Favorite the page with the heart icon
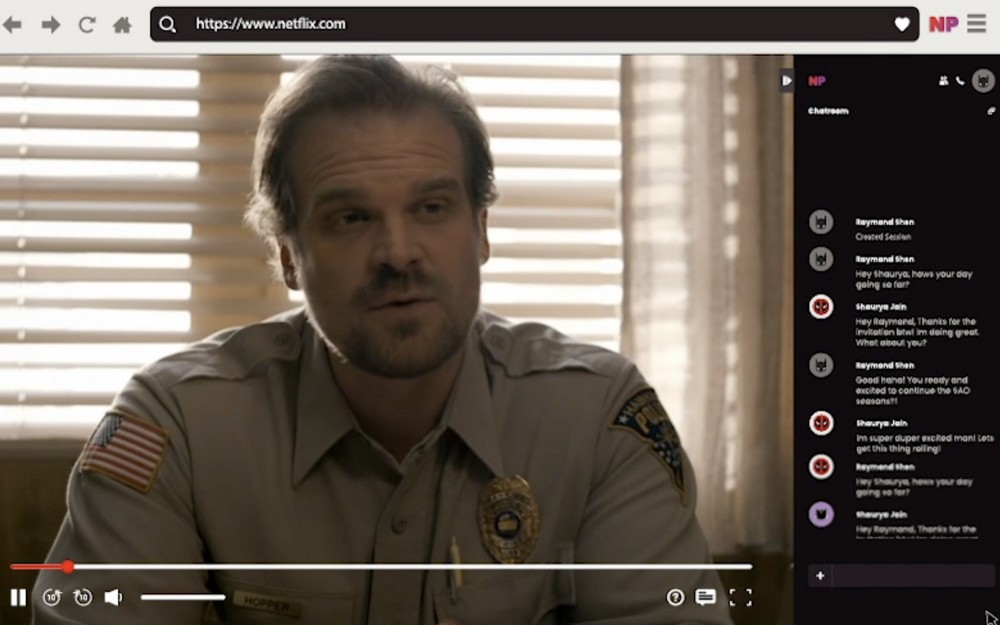The height and width of the screenshot is (625, 1000). 901,24
